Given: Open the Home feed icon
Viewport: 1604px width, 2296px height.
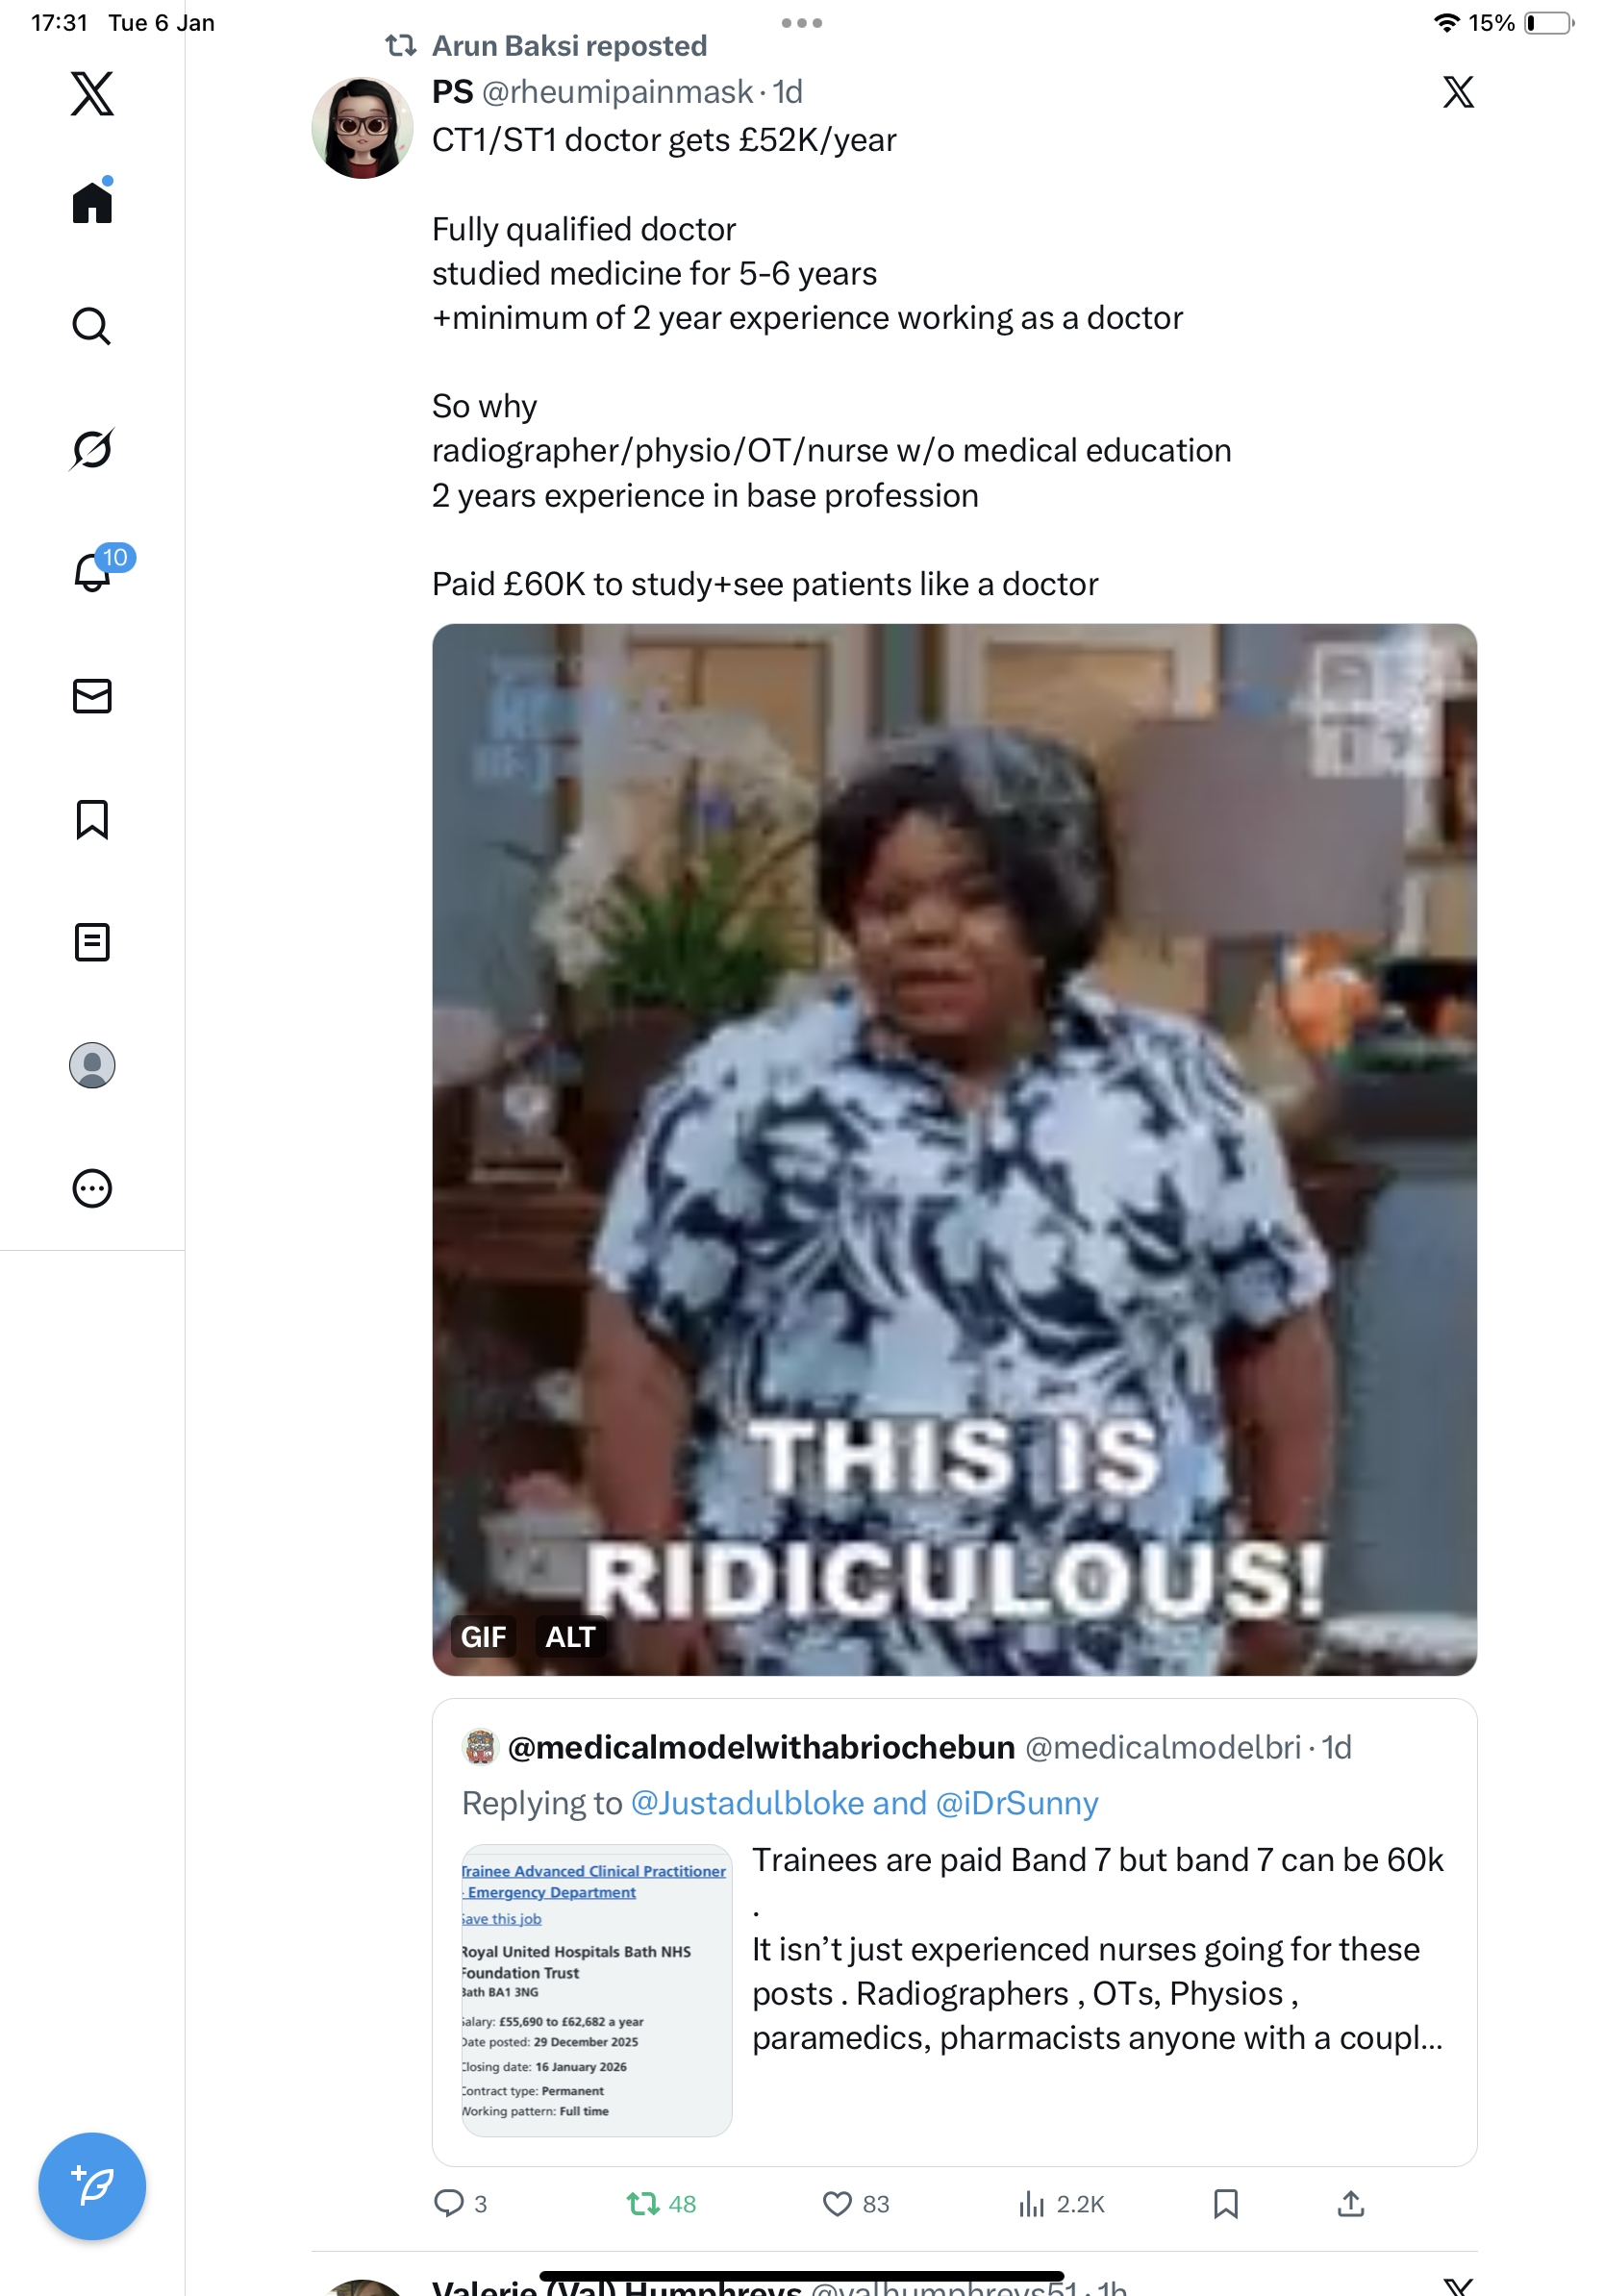Looking at the screenshot, I should coord(92,201).
